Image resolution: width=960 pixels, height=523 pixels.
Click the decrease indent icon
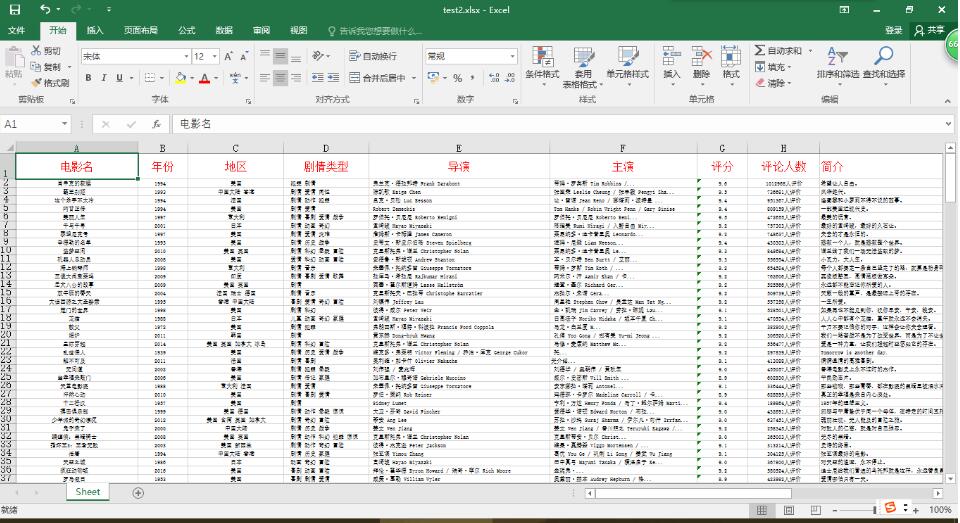(317, 78)
